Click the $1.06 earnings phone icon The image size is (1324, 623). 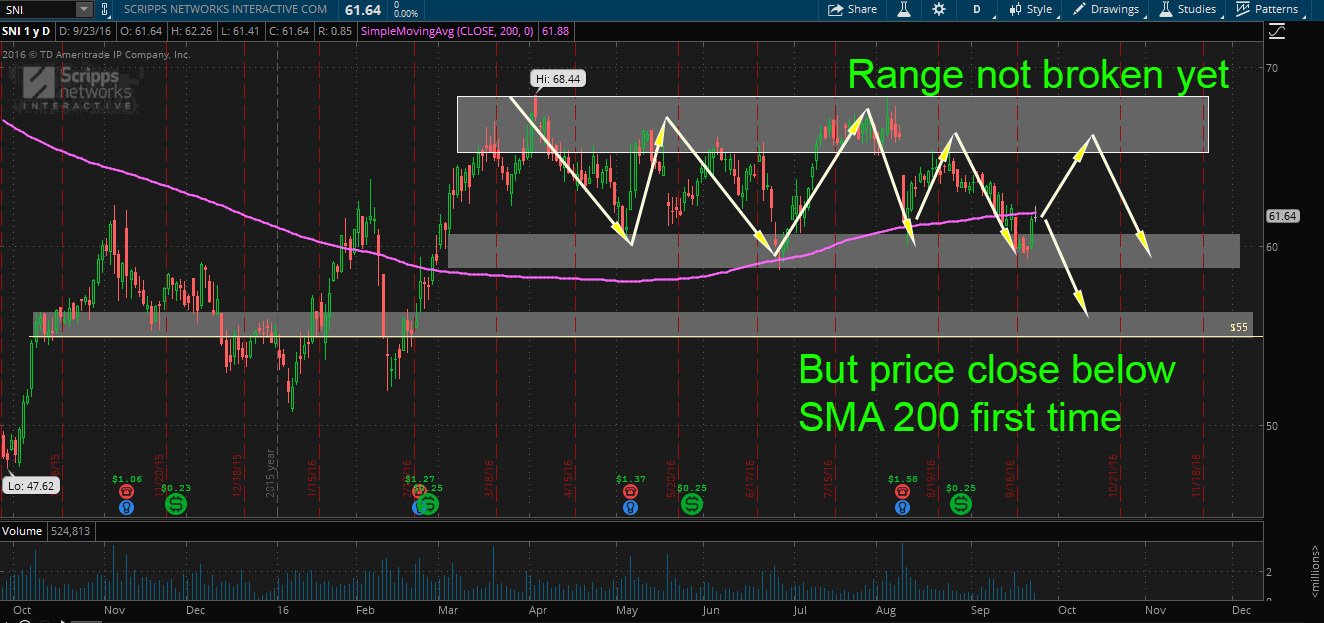coord(127,492)
